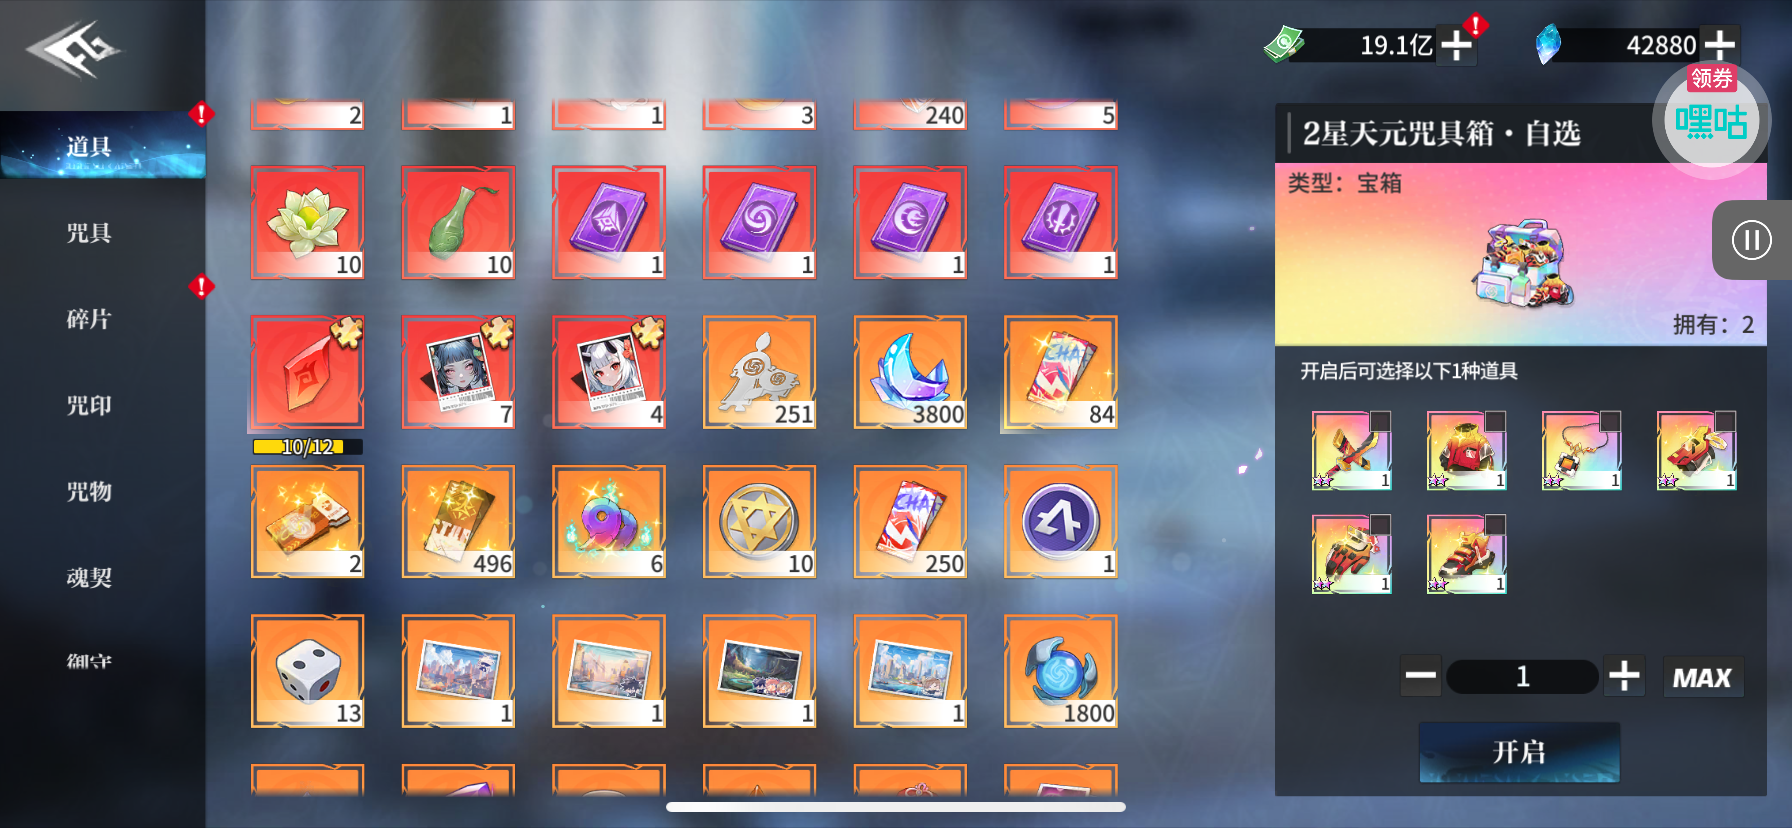
Task: Tap the back arrow logo in top-left
Action: coord(73,50)
